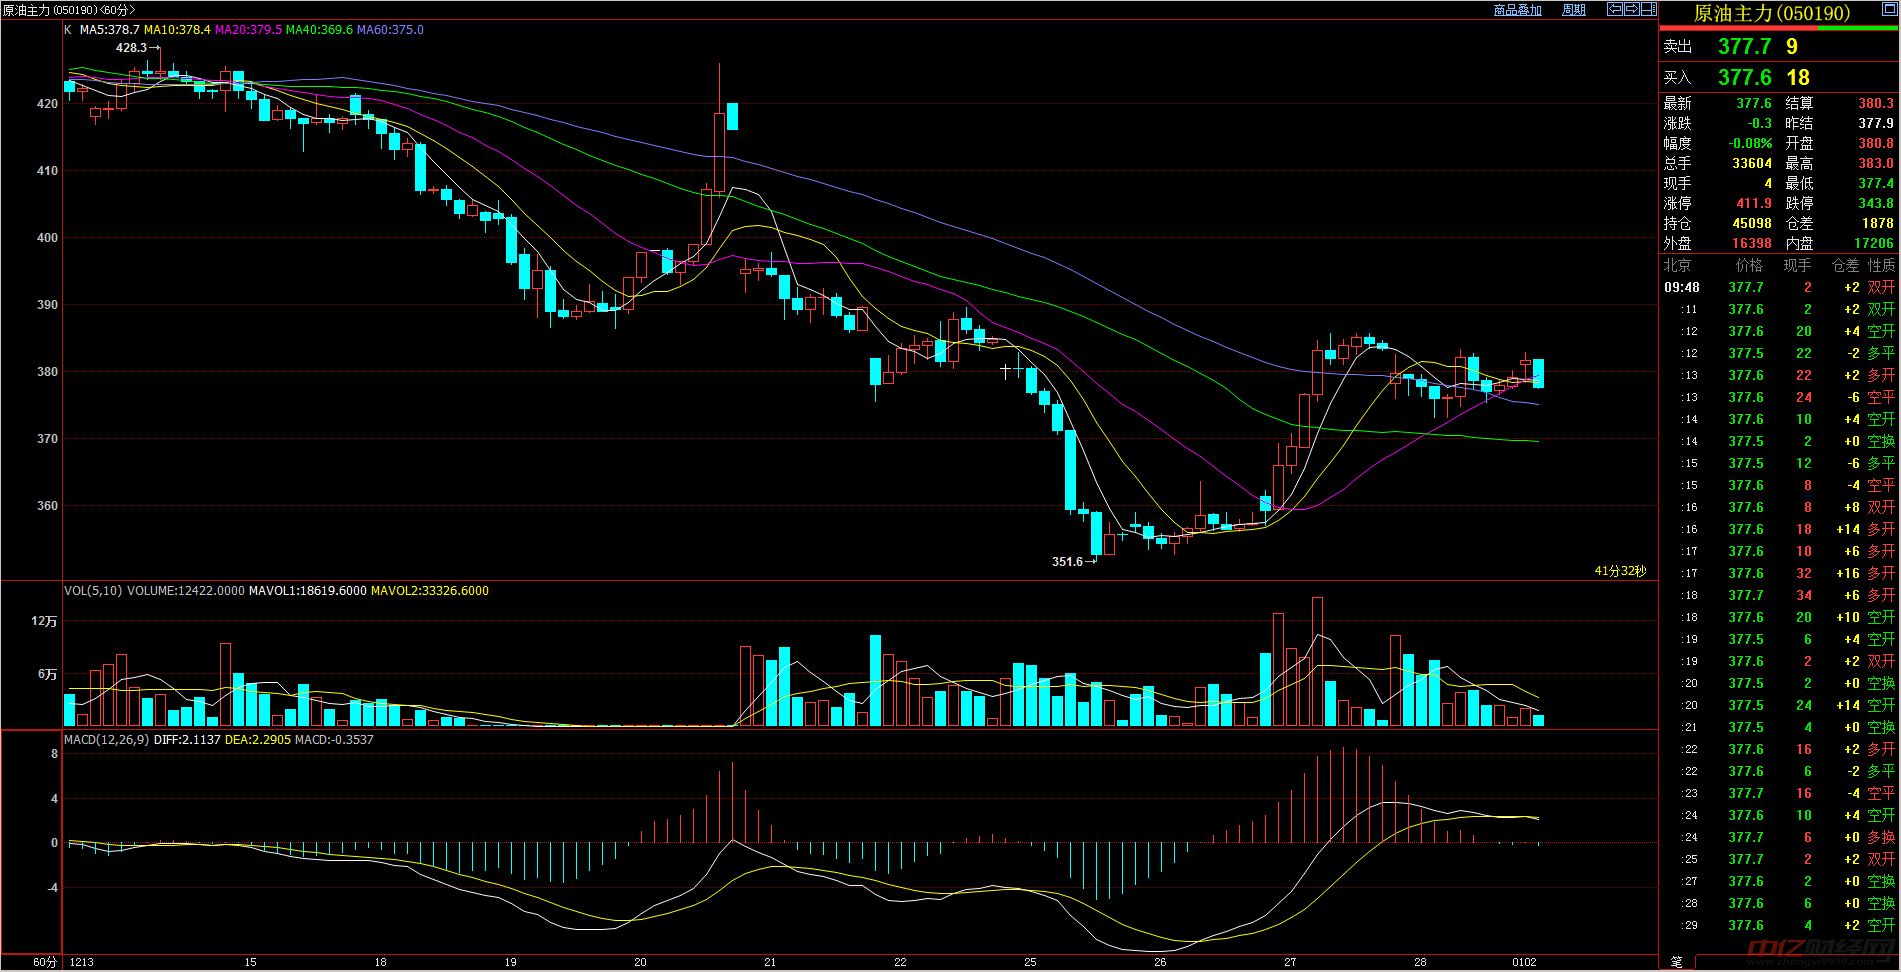Viewport: 1901px width, 972px height.
Task: Click the 60分 period label at bottom left
Action: pos(45,962)
